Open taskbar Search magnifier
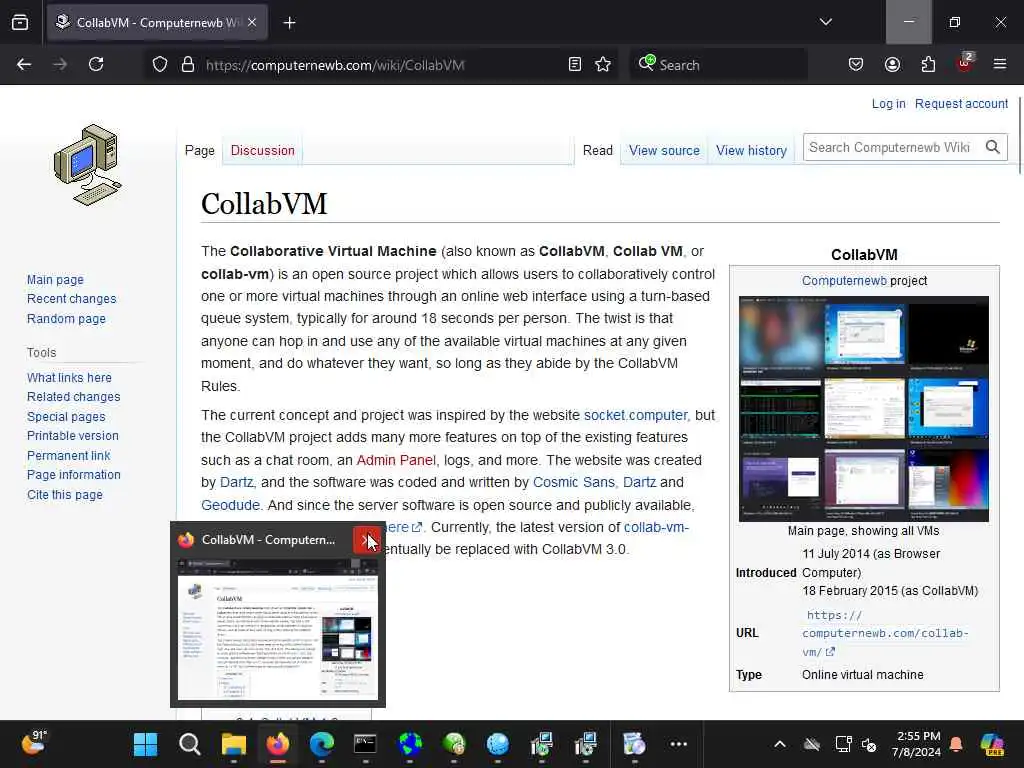Viewport: 1024px width, 768px height. [x=189, y=744]
